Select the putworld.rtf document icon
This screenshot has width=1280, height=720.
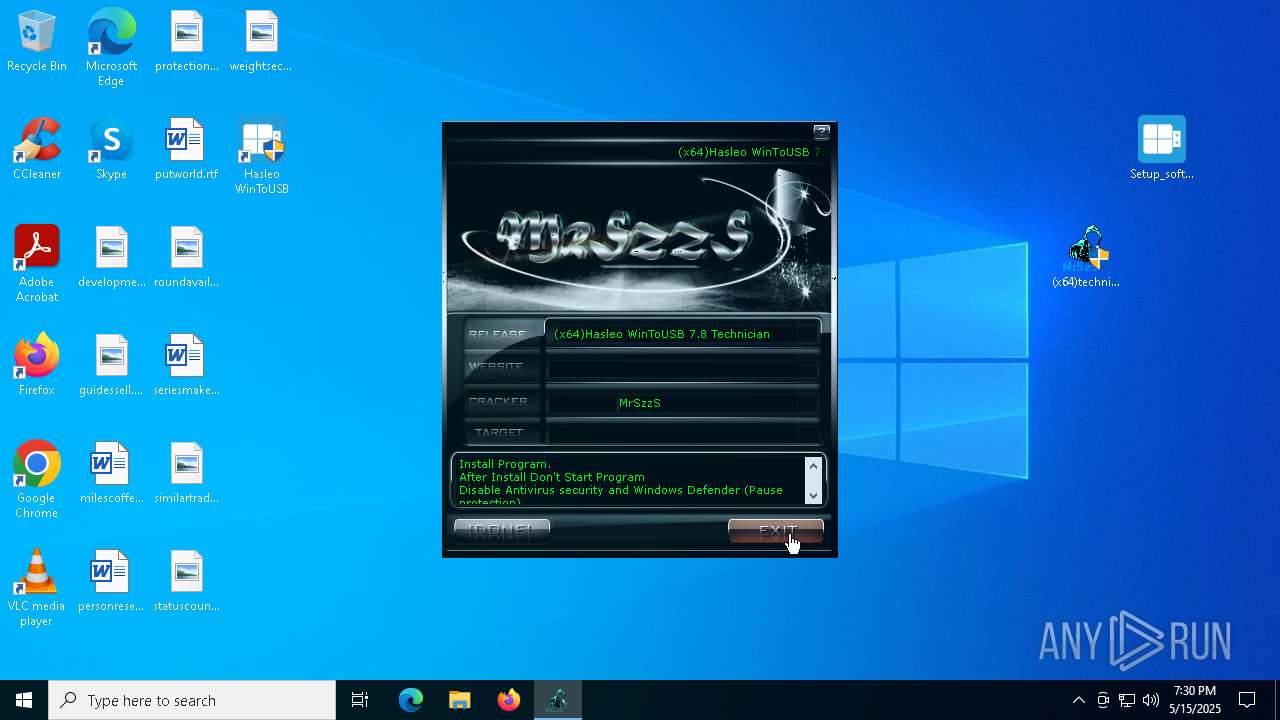pos(186,149)
